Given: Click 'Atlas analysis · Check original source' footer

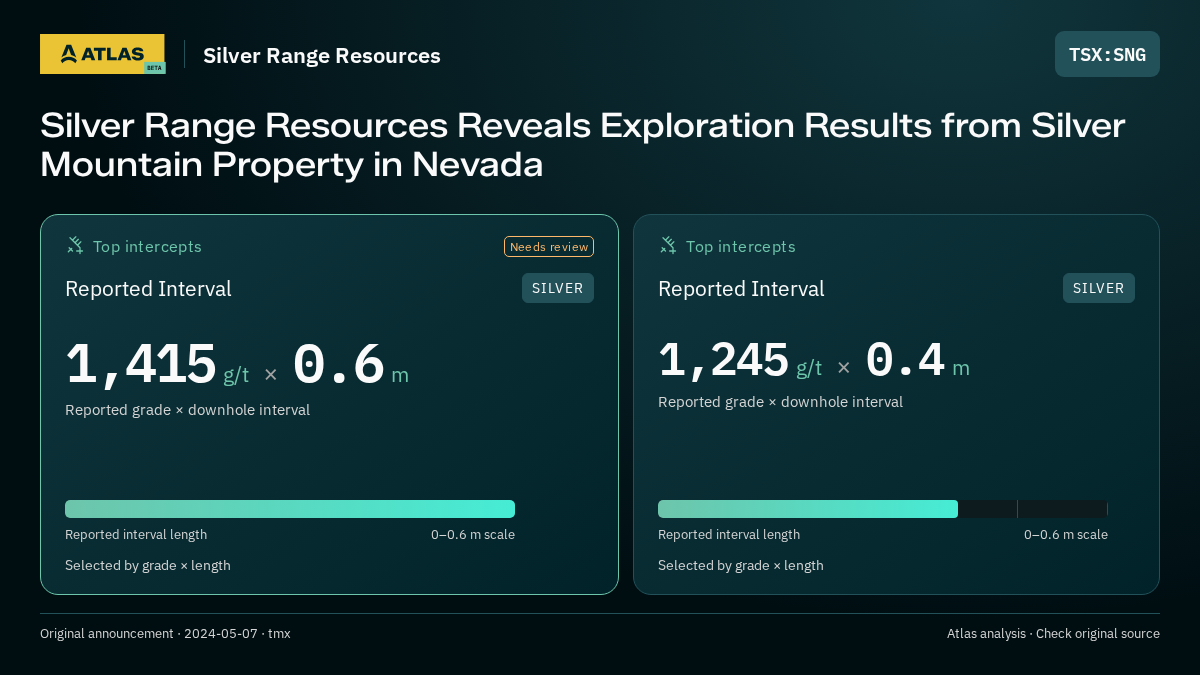Looking at the screenshot, I should [x=1053, y=634].
